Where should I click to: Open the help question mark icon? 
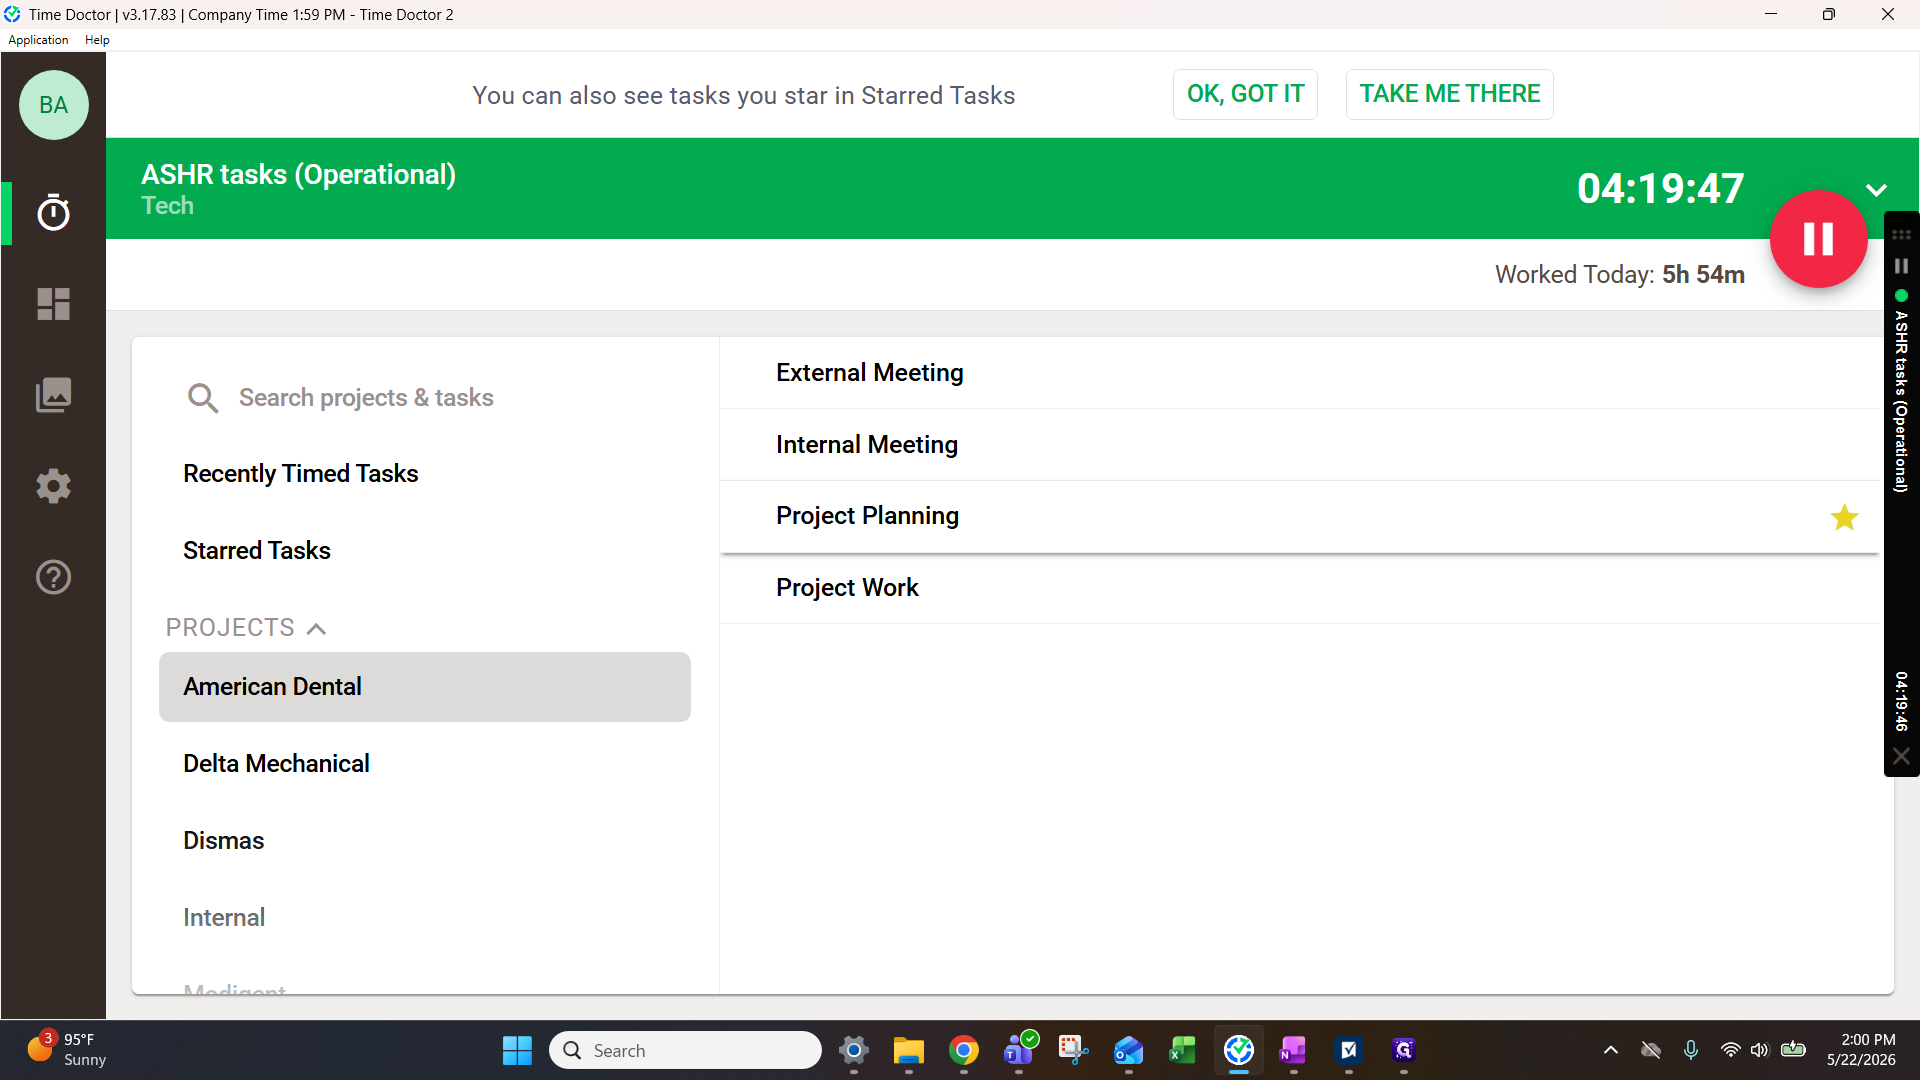pyautogui.click(x=53, y=577)
